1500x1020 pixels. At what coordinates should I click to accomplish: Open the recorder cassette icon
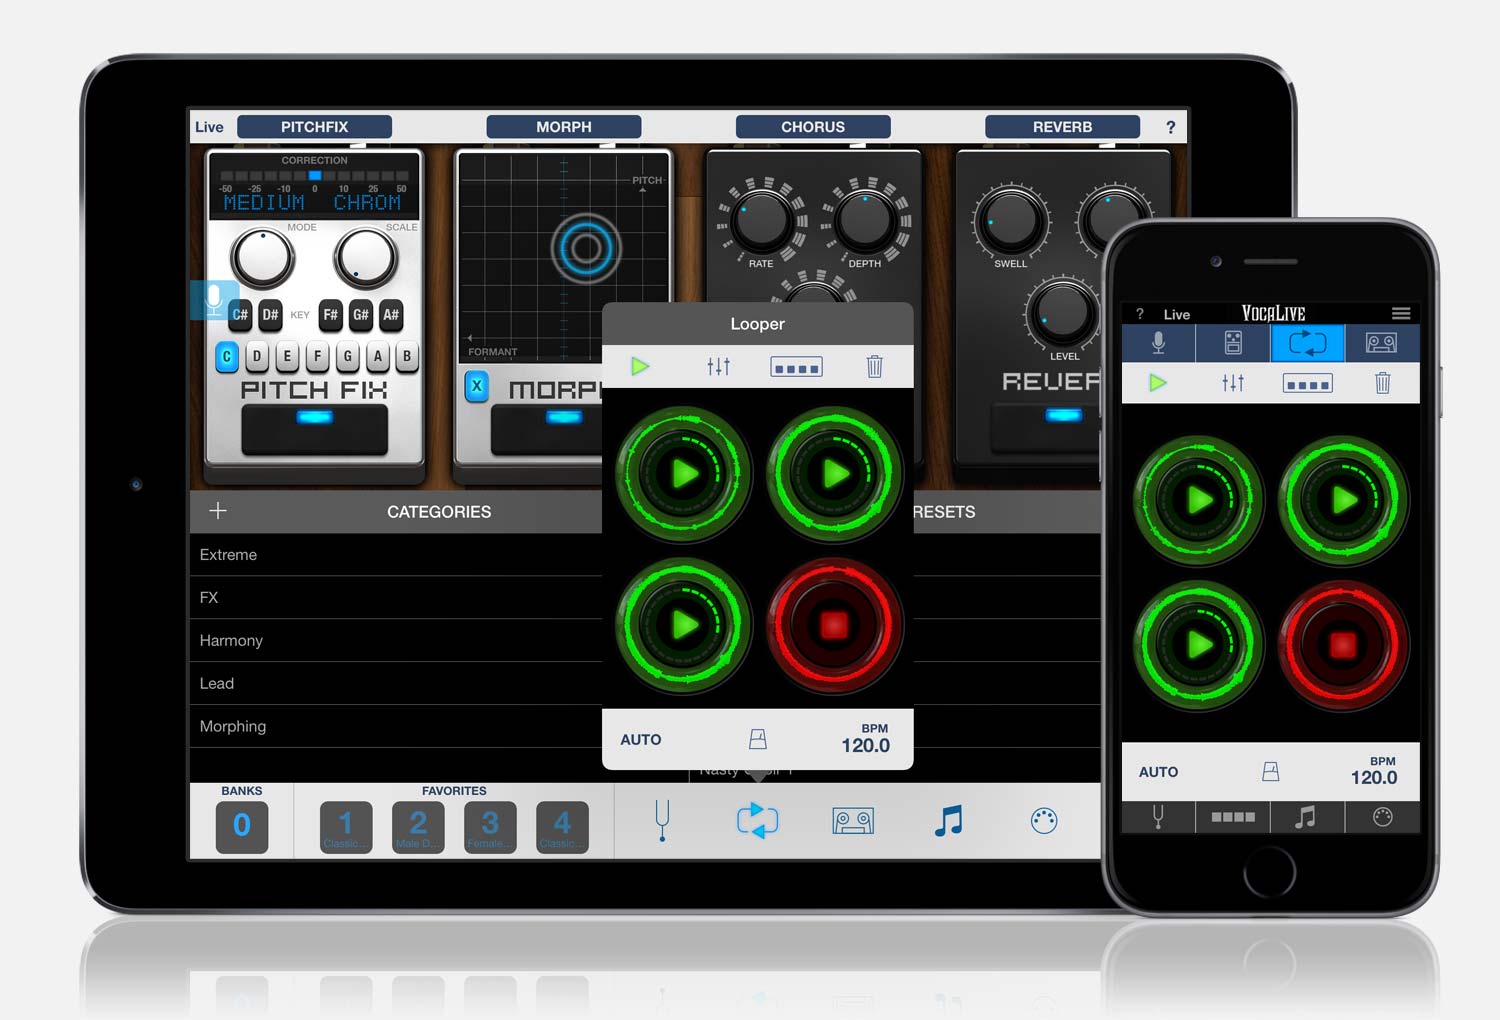[x=852, y=820]
